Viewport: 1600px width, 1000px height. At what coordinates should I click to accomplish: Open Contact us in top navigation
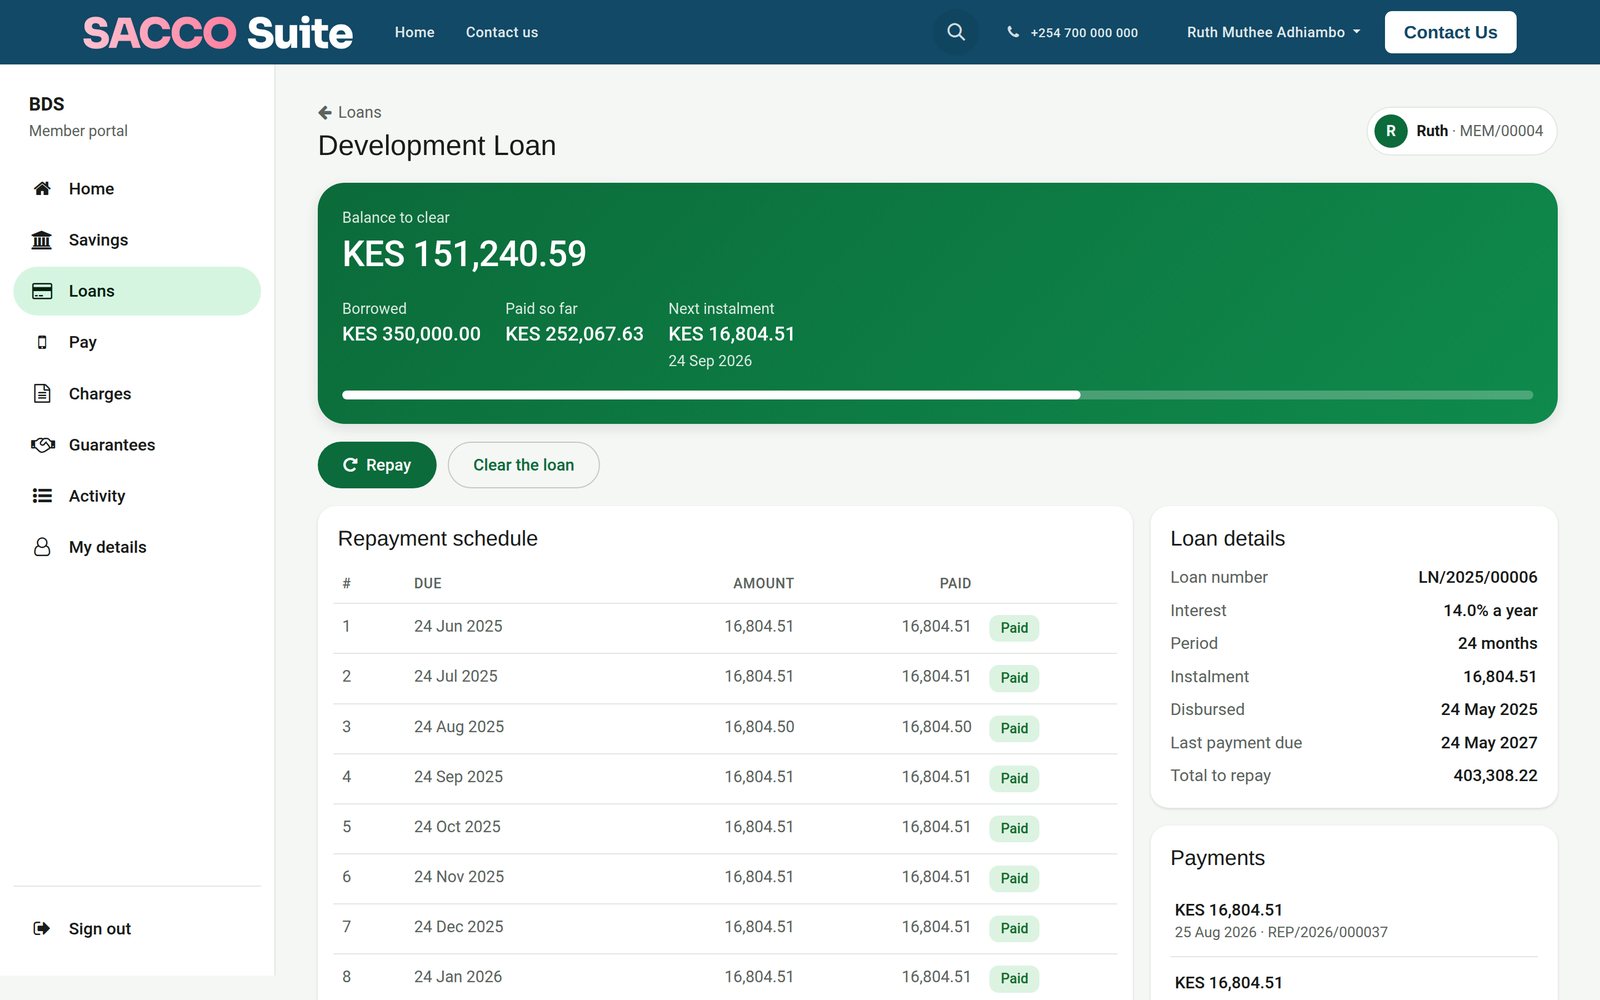click(x=502, y=32)
